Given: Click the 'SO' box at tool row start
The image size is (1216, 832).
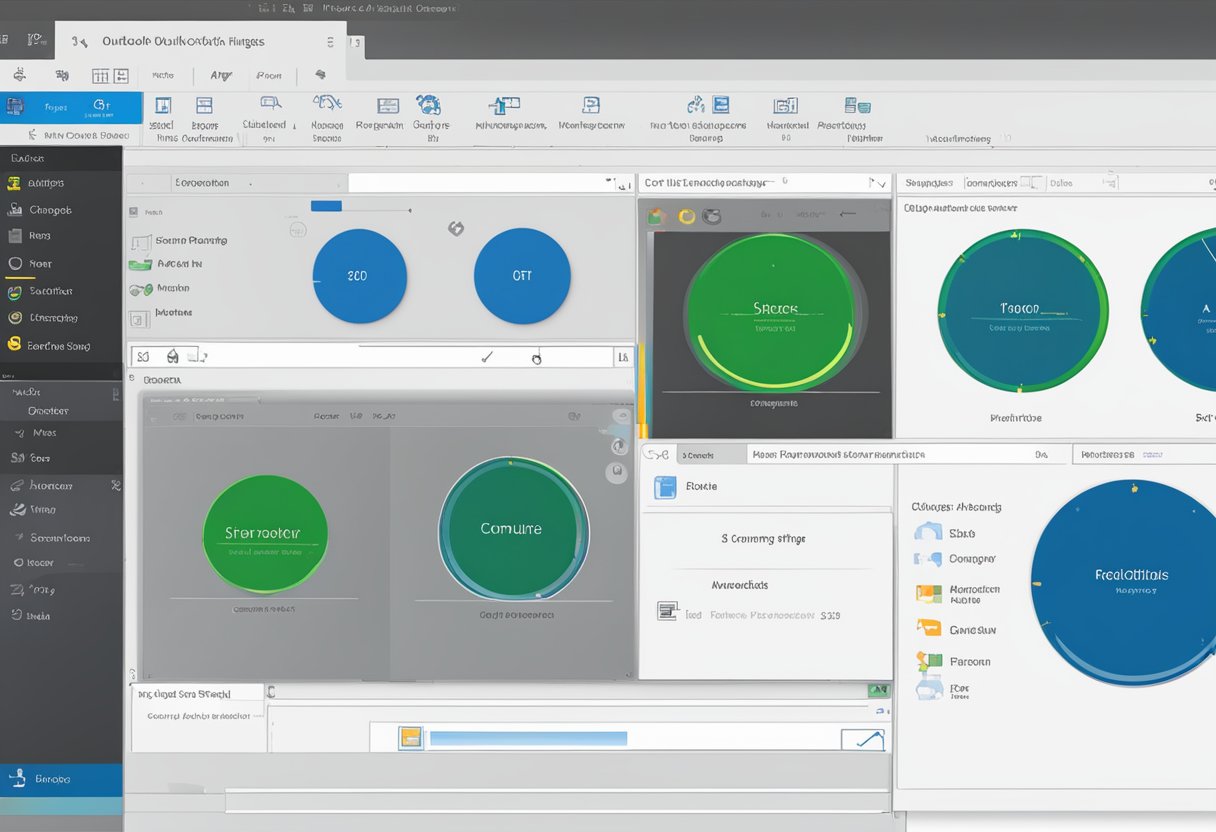Looking at the screenshot, I should click(x=143, y=356).
